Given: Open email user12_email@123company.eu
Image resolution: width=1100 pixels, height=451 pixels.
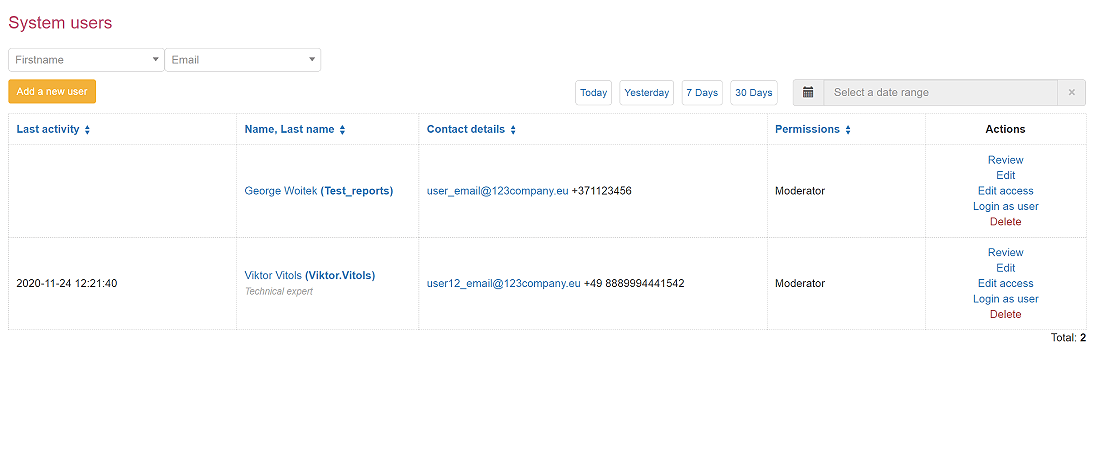Looking at the screenshot, I should (503, 283).
